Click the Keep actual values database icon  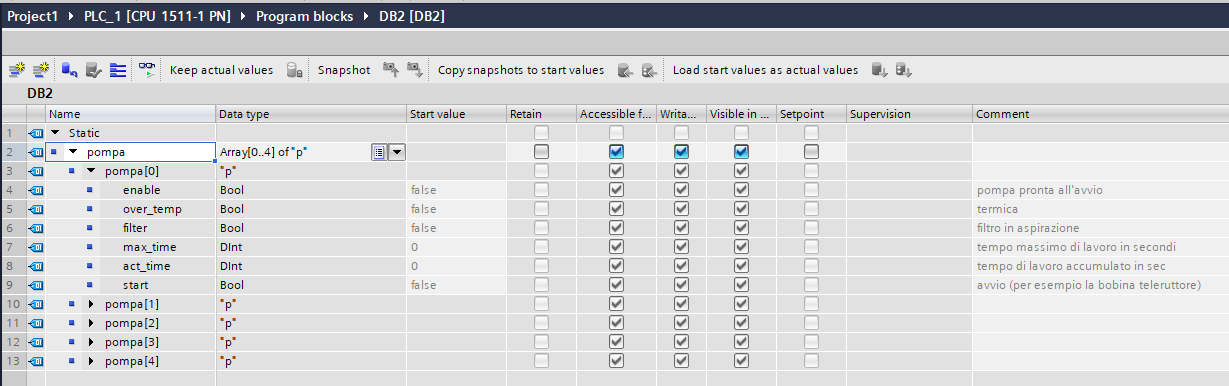pyautogui.click(x=295, y=70)
